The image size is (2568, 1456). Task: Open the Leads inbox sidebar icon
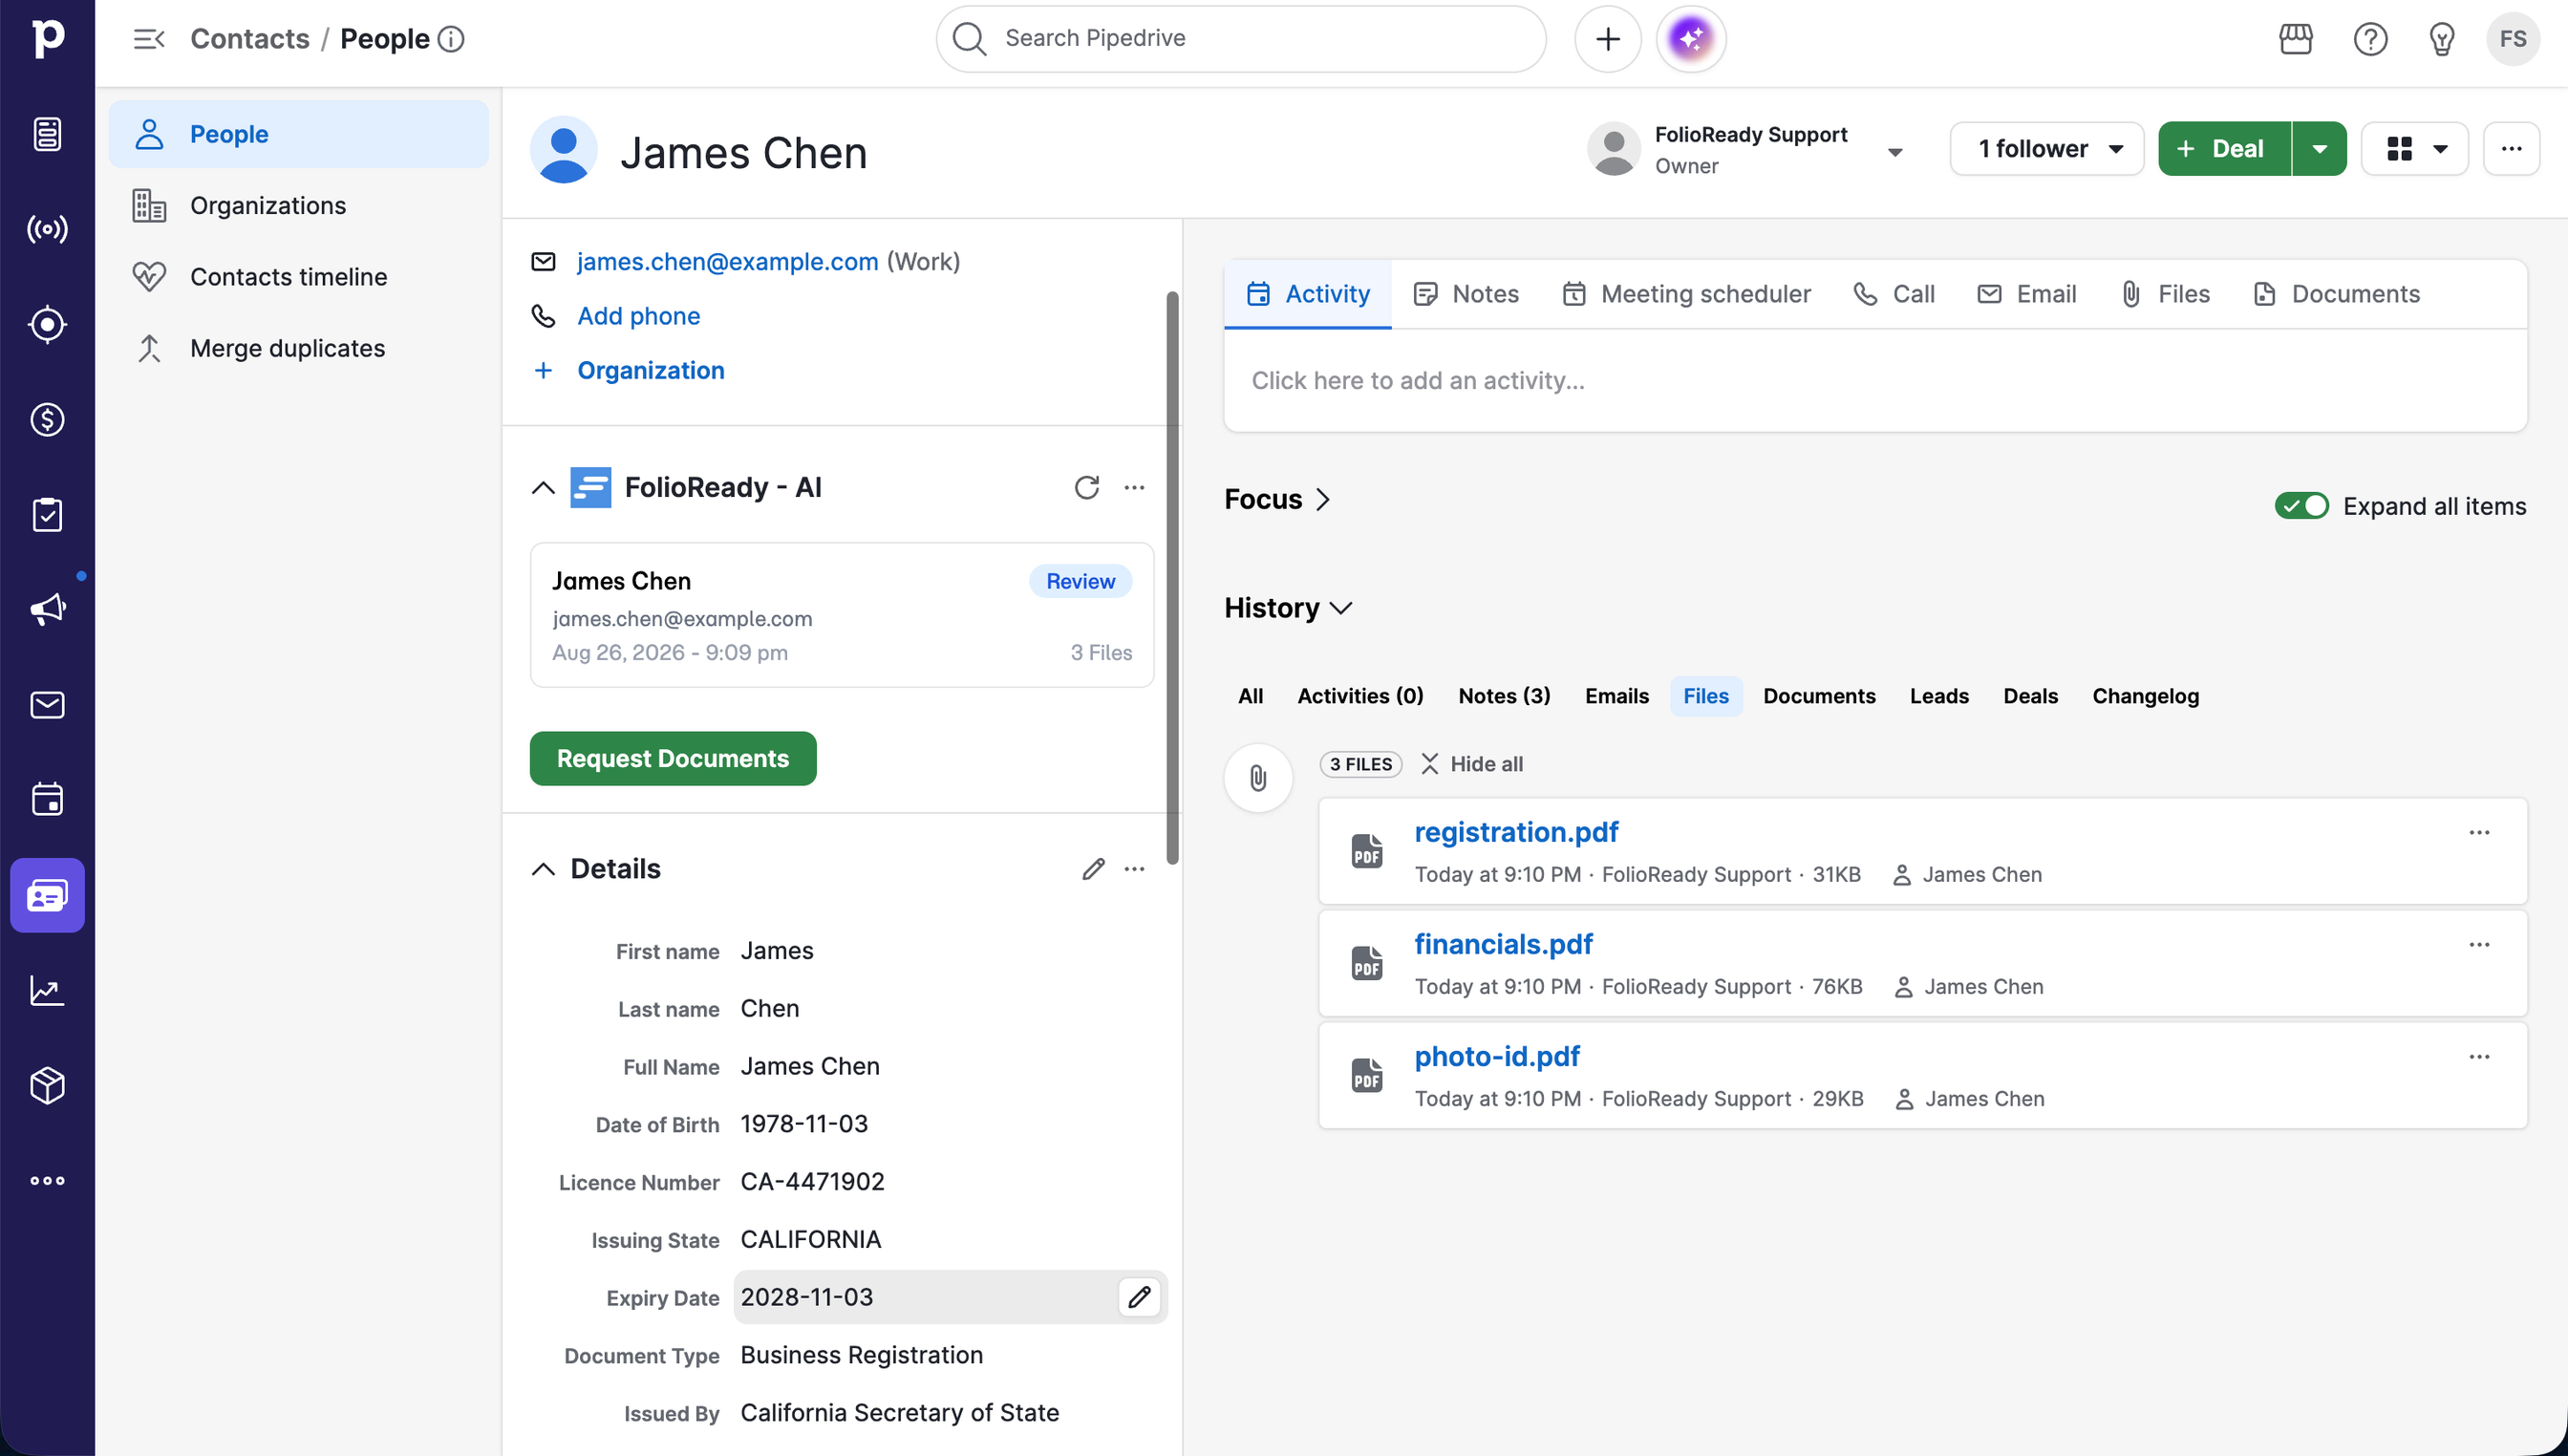(47, 134)
